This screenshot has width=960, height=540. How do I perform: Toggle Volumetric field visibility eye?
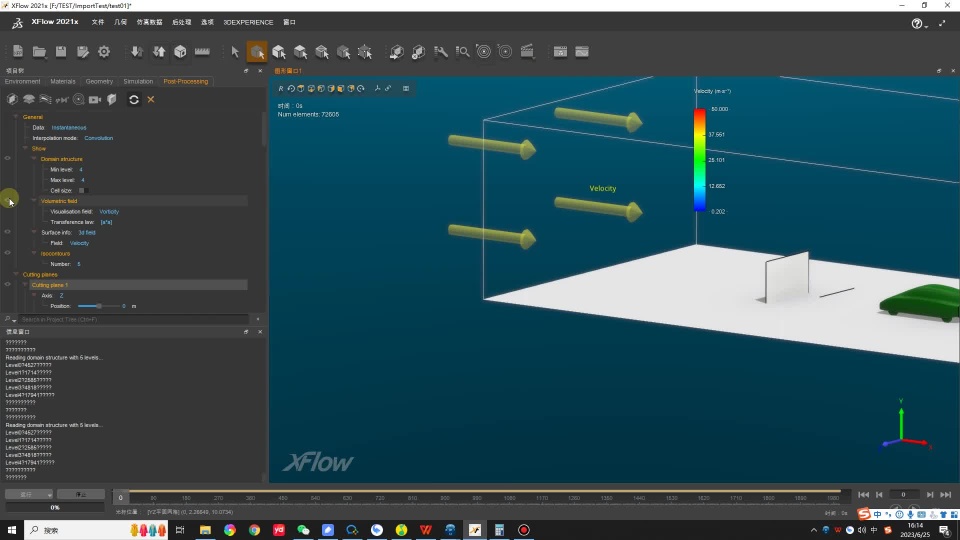pyautogui.click(x=7, y=201)
